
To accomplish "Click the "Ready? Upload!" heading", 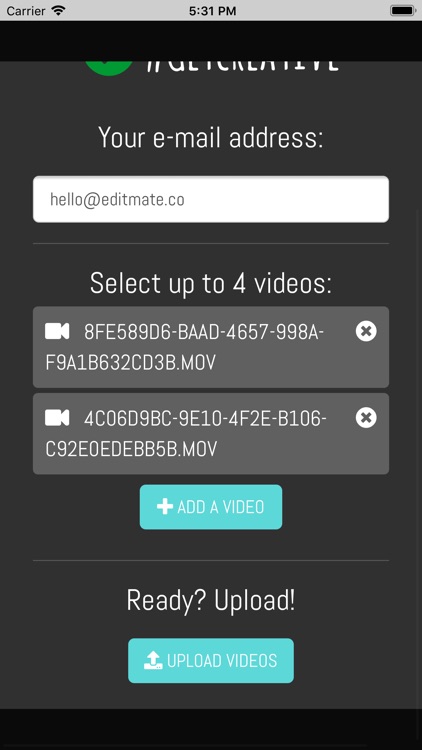I will click(x=211, y=601).
